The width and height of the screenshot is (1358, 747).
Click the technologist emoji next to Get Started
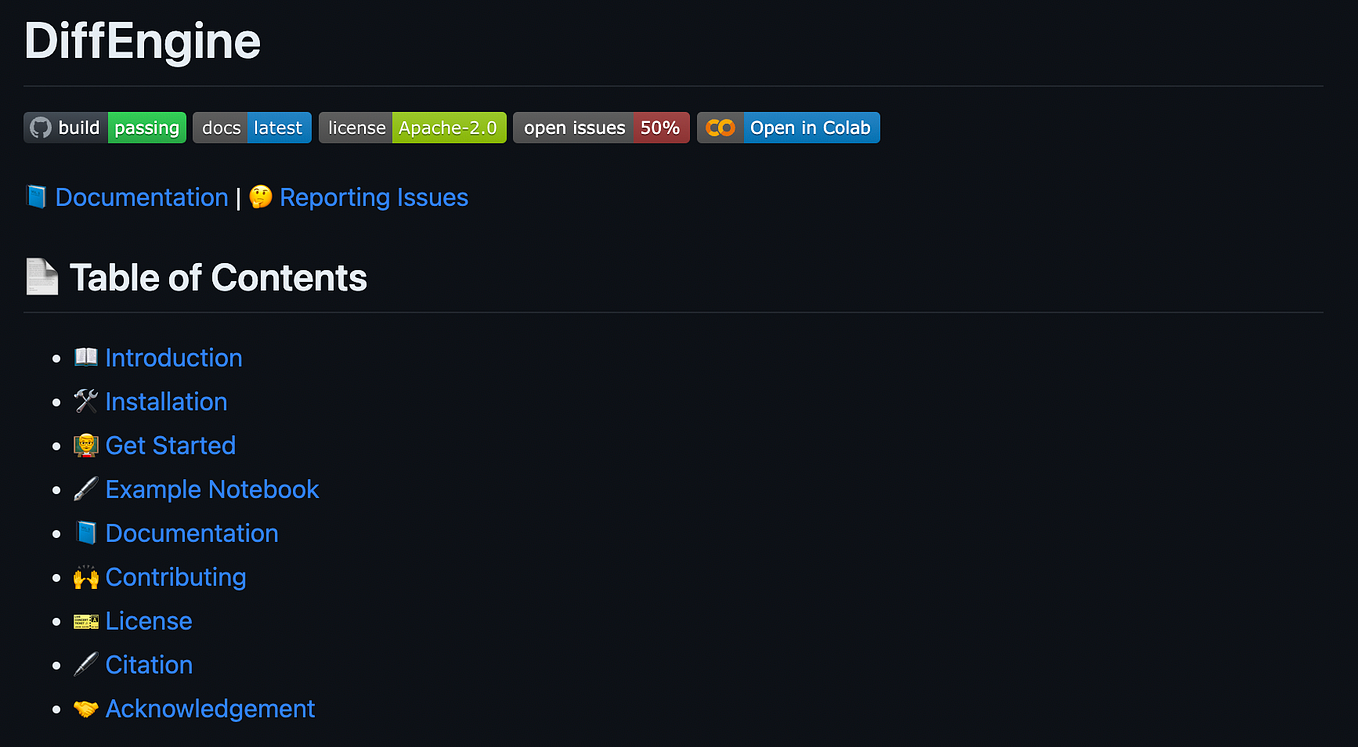pyautogui.click(x=85, y=445)
